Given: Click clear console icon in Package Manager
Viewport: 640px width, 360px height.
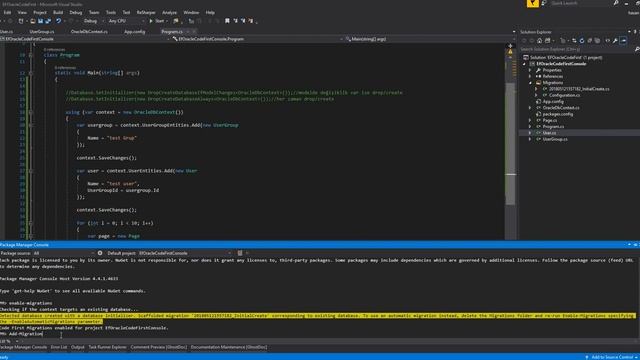Looking at the screenshot, I should (240, 253).
